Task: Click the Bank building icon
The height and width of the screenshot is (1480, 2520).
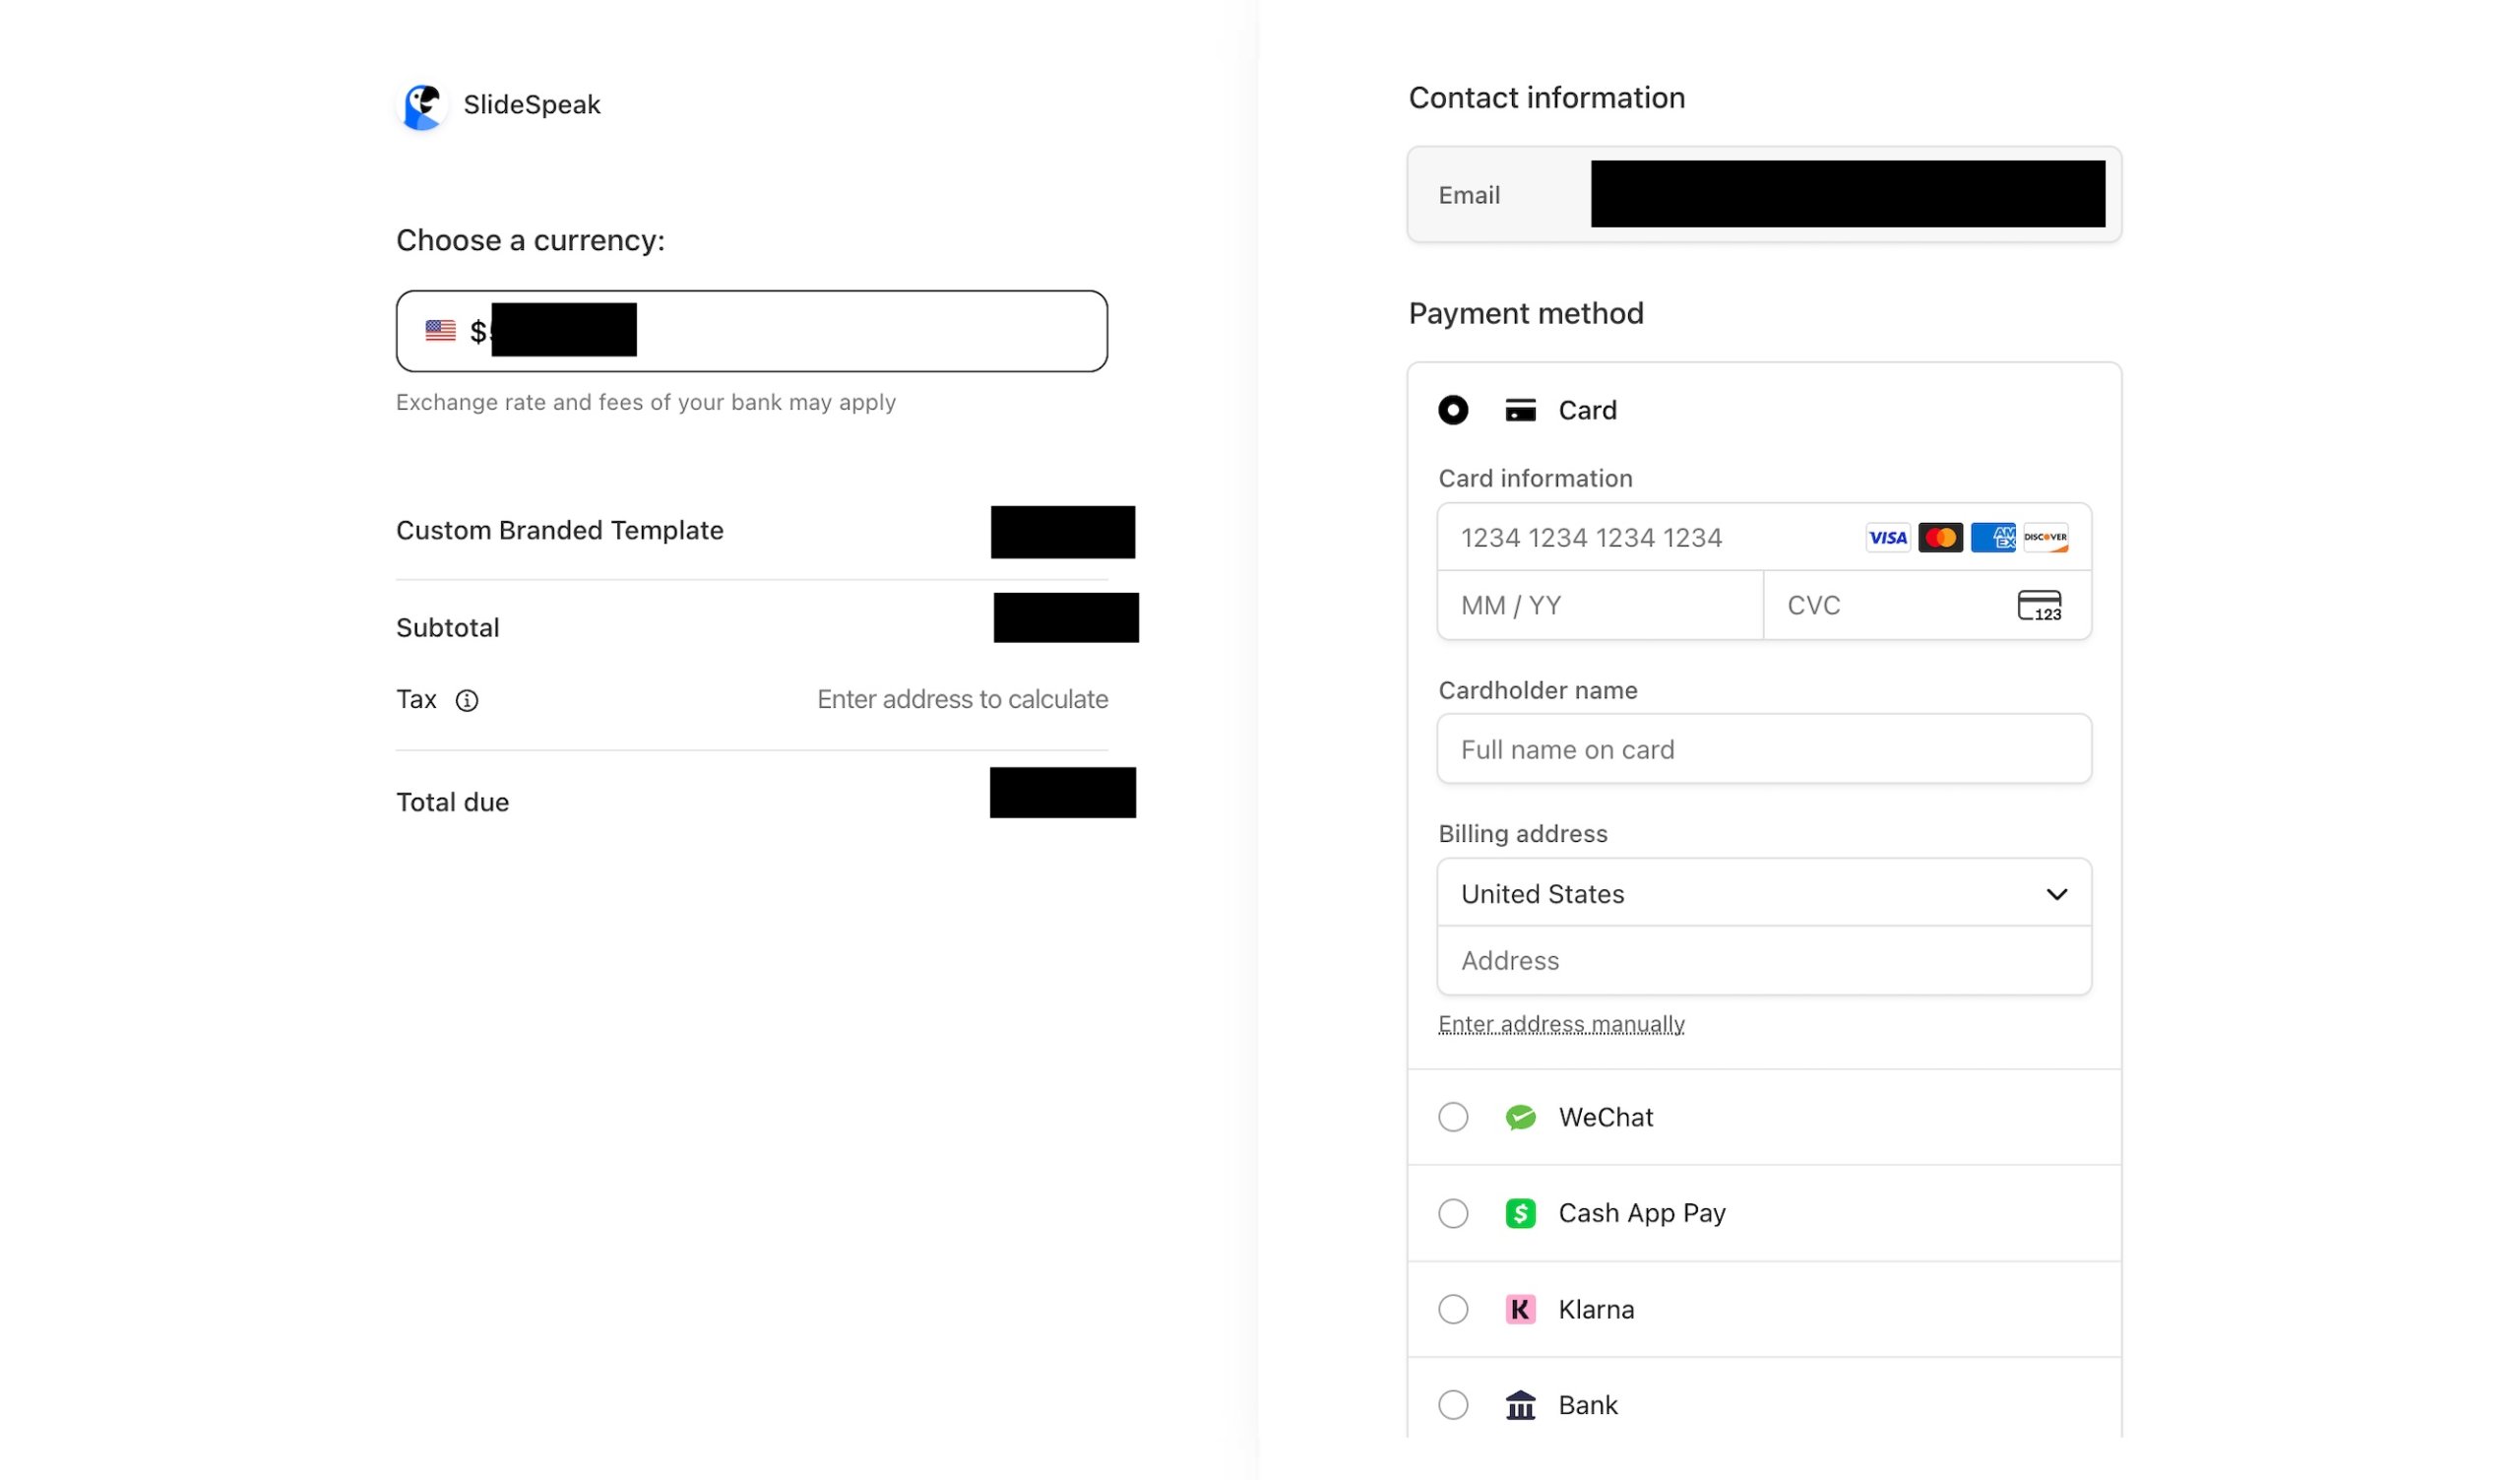Action: [1519, 1404]
